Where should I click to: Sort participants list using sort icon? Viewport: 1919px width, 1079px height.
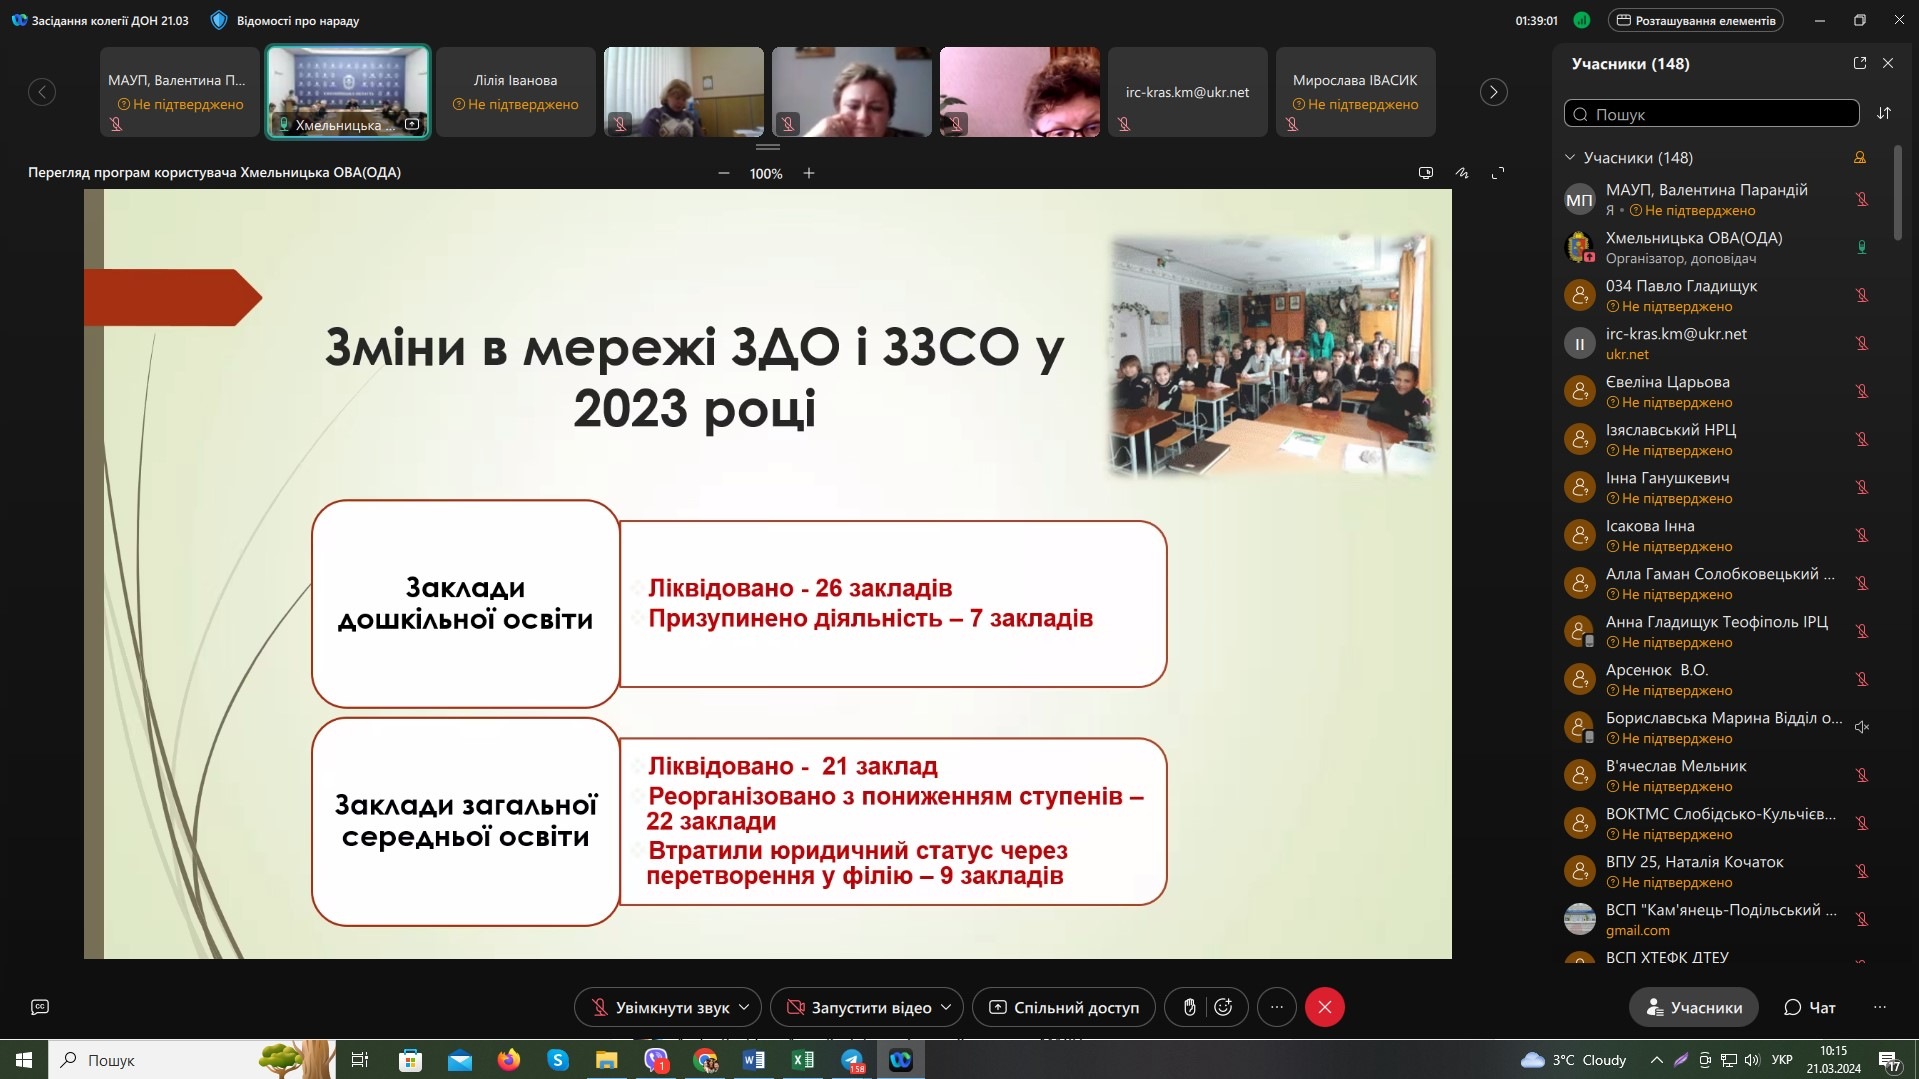tap(1884, 114)
